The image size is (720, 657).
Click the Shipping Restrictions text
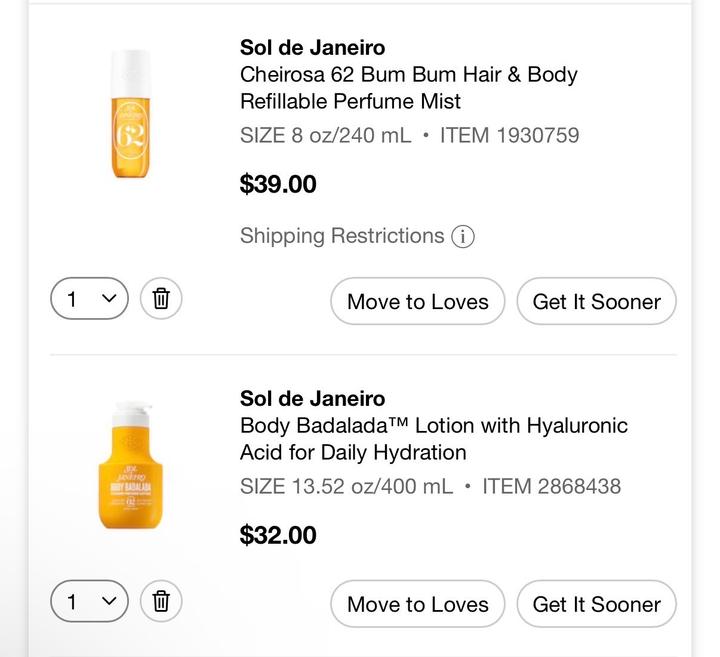(341, 236)
